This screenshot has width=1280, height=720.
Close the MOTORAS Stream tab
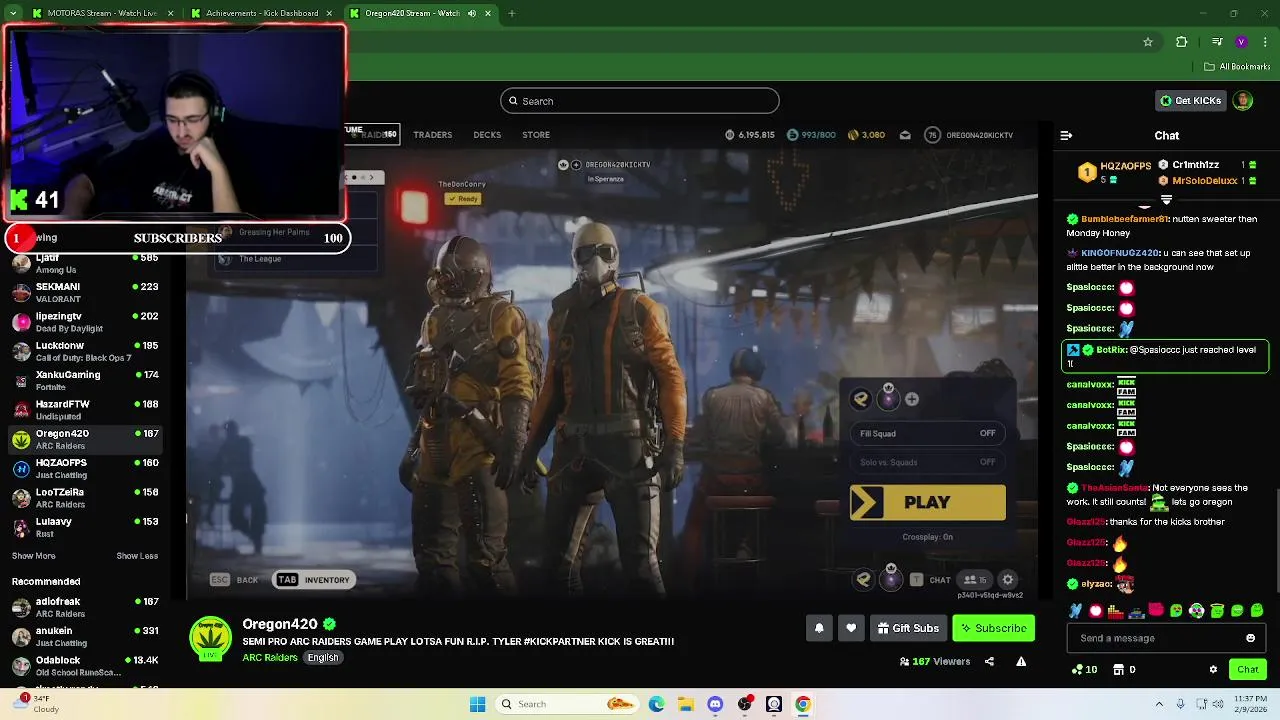170,13
